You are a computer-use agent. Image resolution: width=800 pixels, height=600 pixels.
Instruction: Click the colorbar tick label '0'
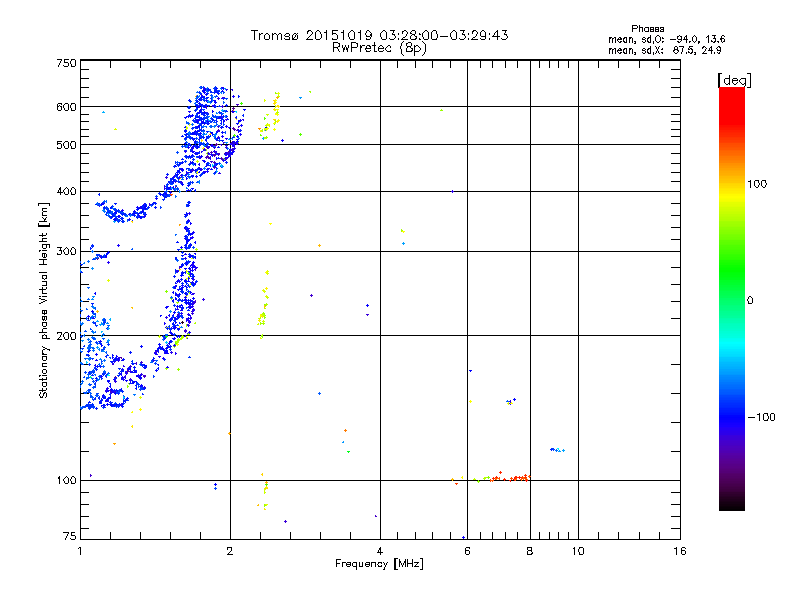coord(750,301)
